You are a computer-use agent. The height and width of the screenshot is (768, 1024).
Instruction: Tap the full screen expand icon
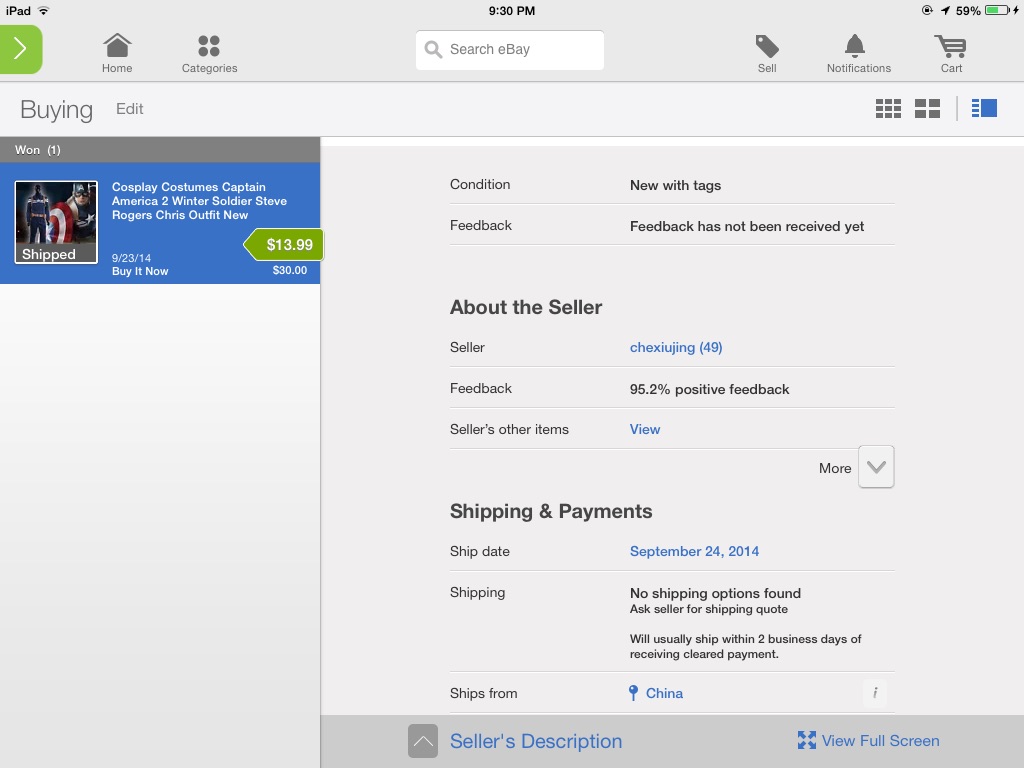pos(807,740)
